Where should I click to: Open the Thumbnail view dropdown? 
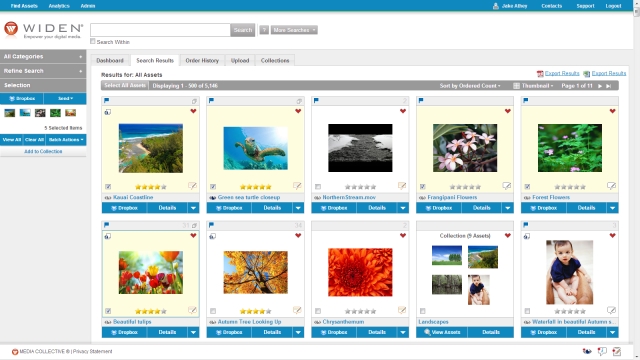[x=533, y=86]
